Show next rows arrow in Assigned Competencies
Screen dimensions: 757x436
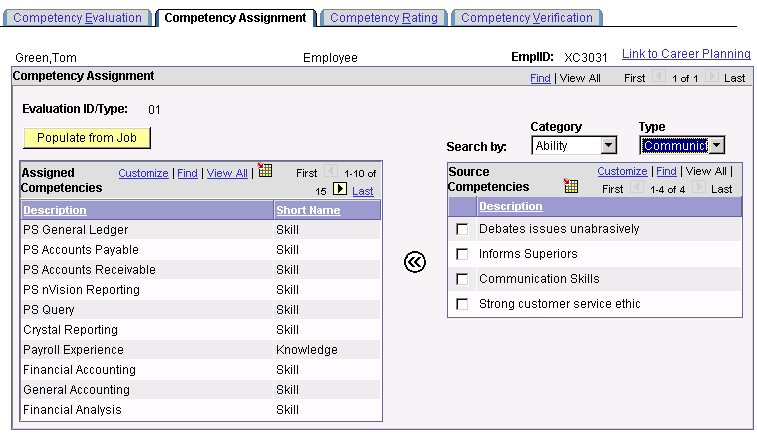point(340,189)
